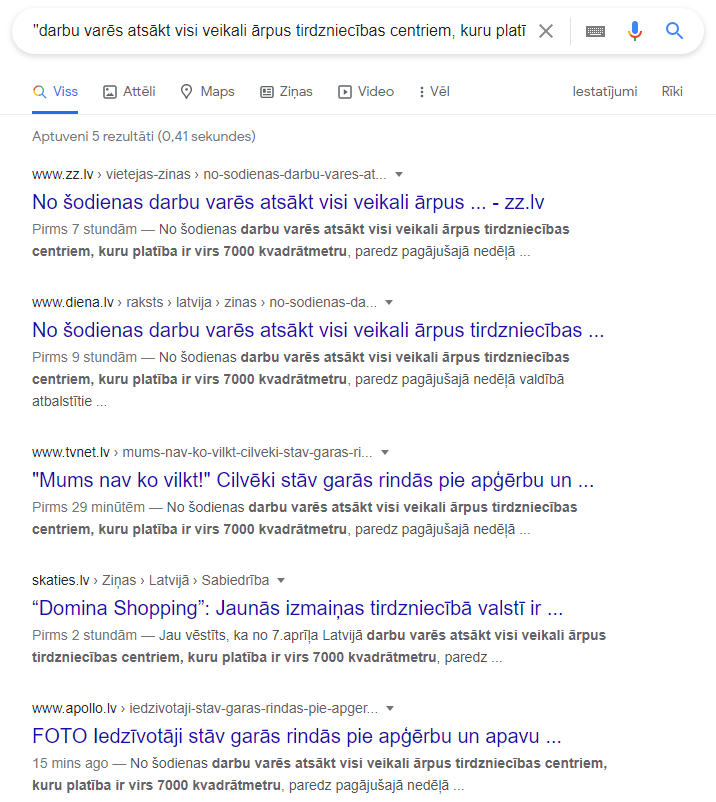Open the on-screen keyboard input tool
The height and width of the screenshot is (802, 716).
[595, 31]
